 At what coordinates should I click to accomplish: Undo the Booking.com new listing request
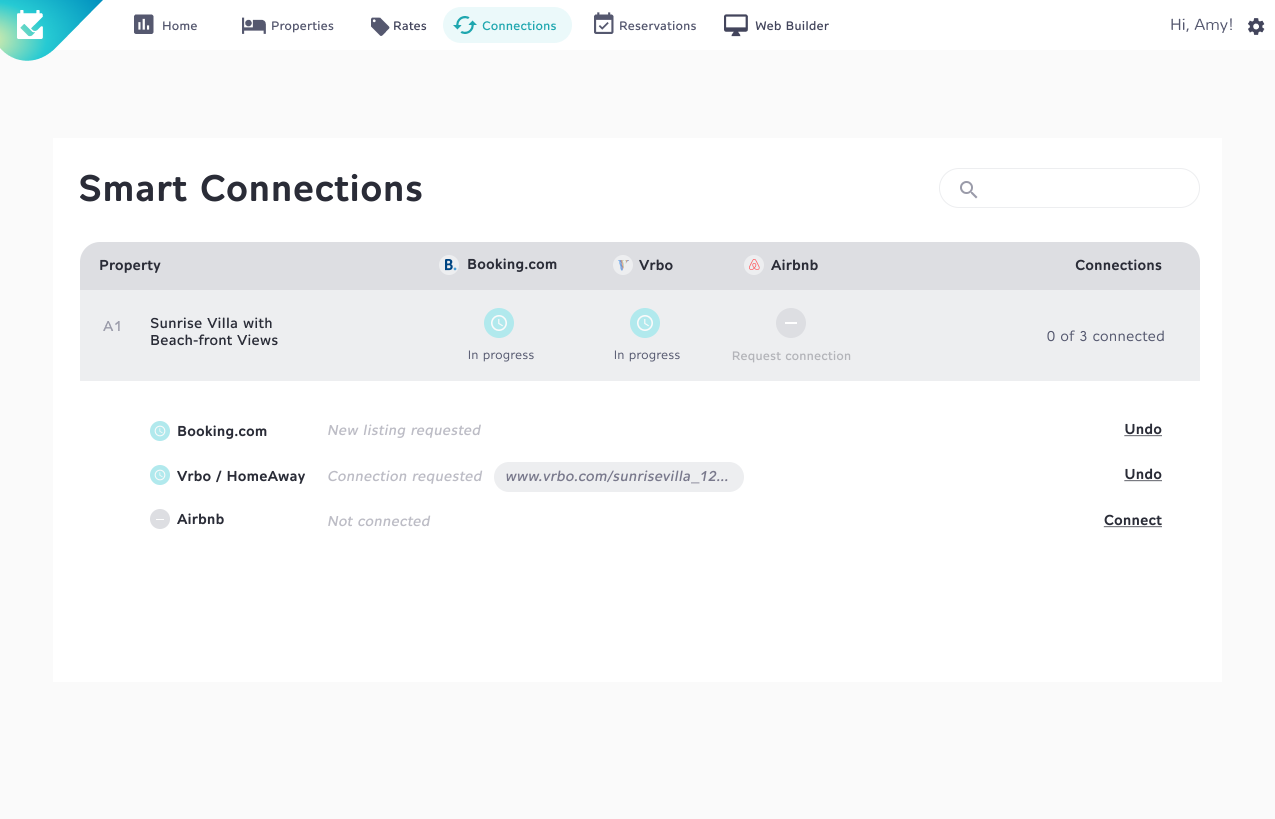tap(1143, 429)
